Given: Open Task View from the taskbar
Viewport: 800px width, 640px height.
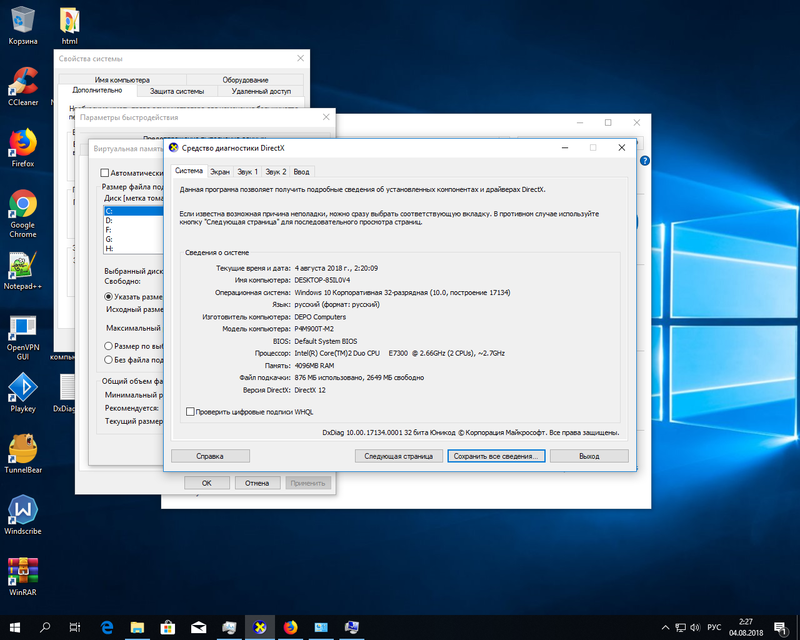Looking at the screenshot, I should (74, 627).
